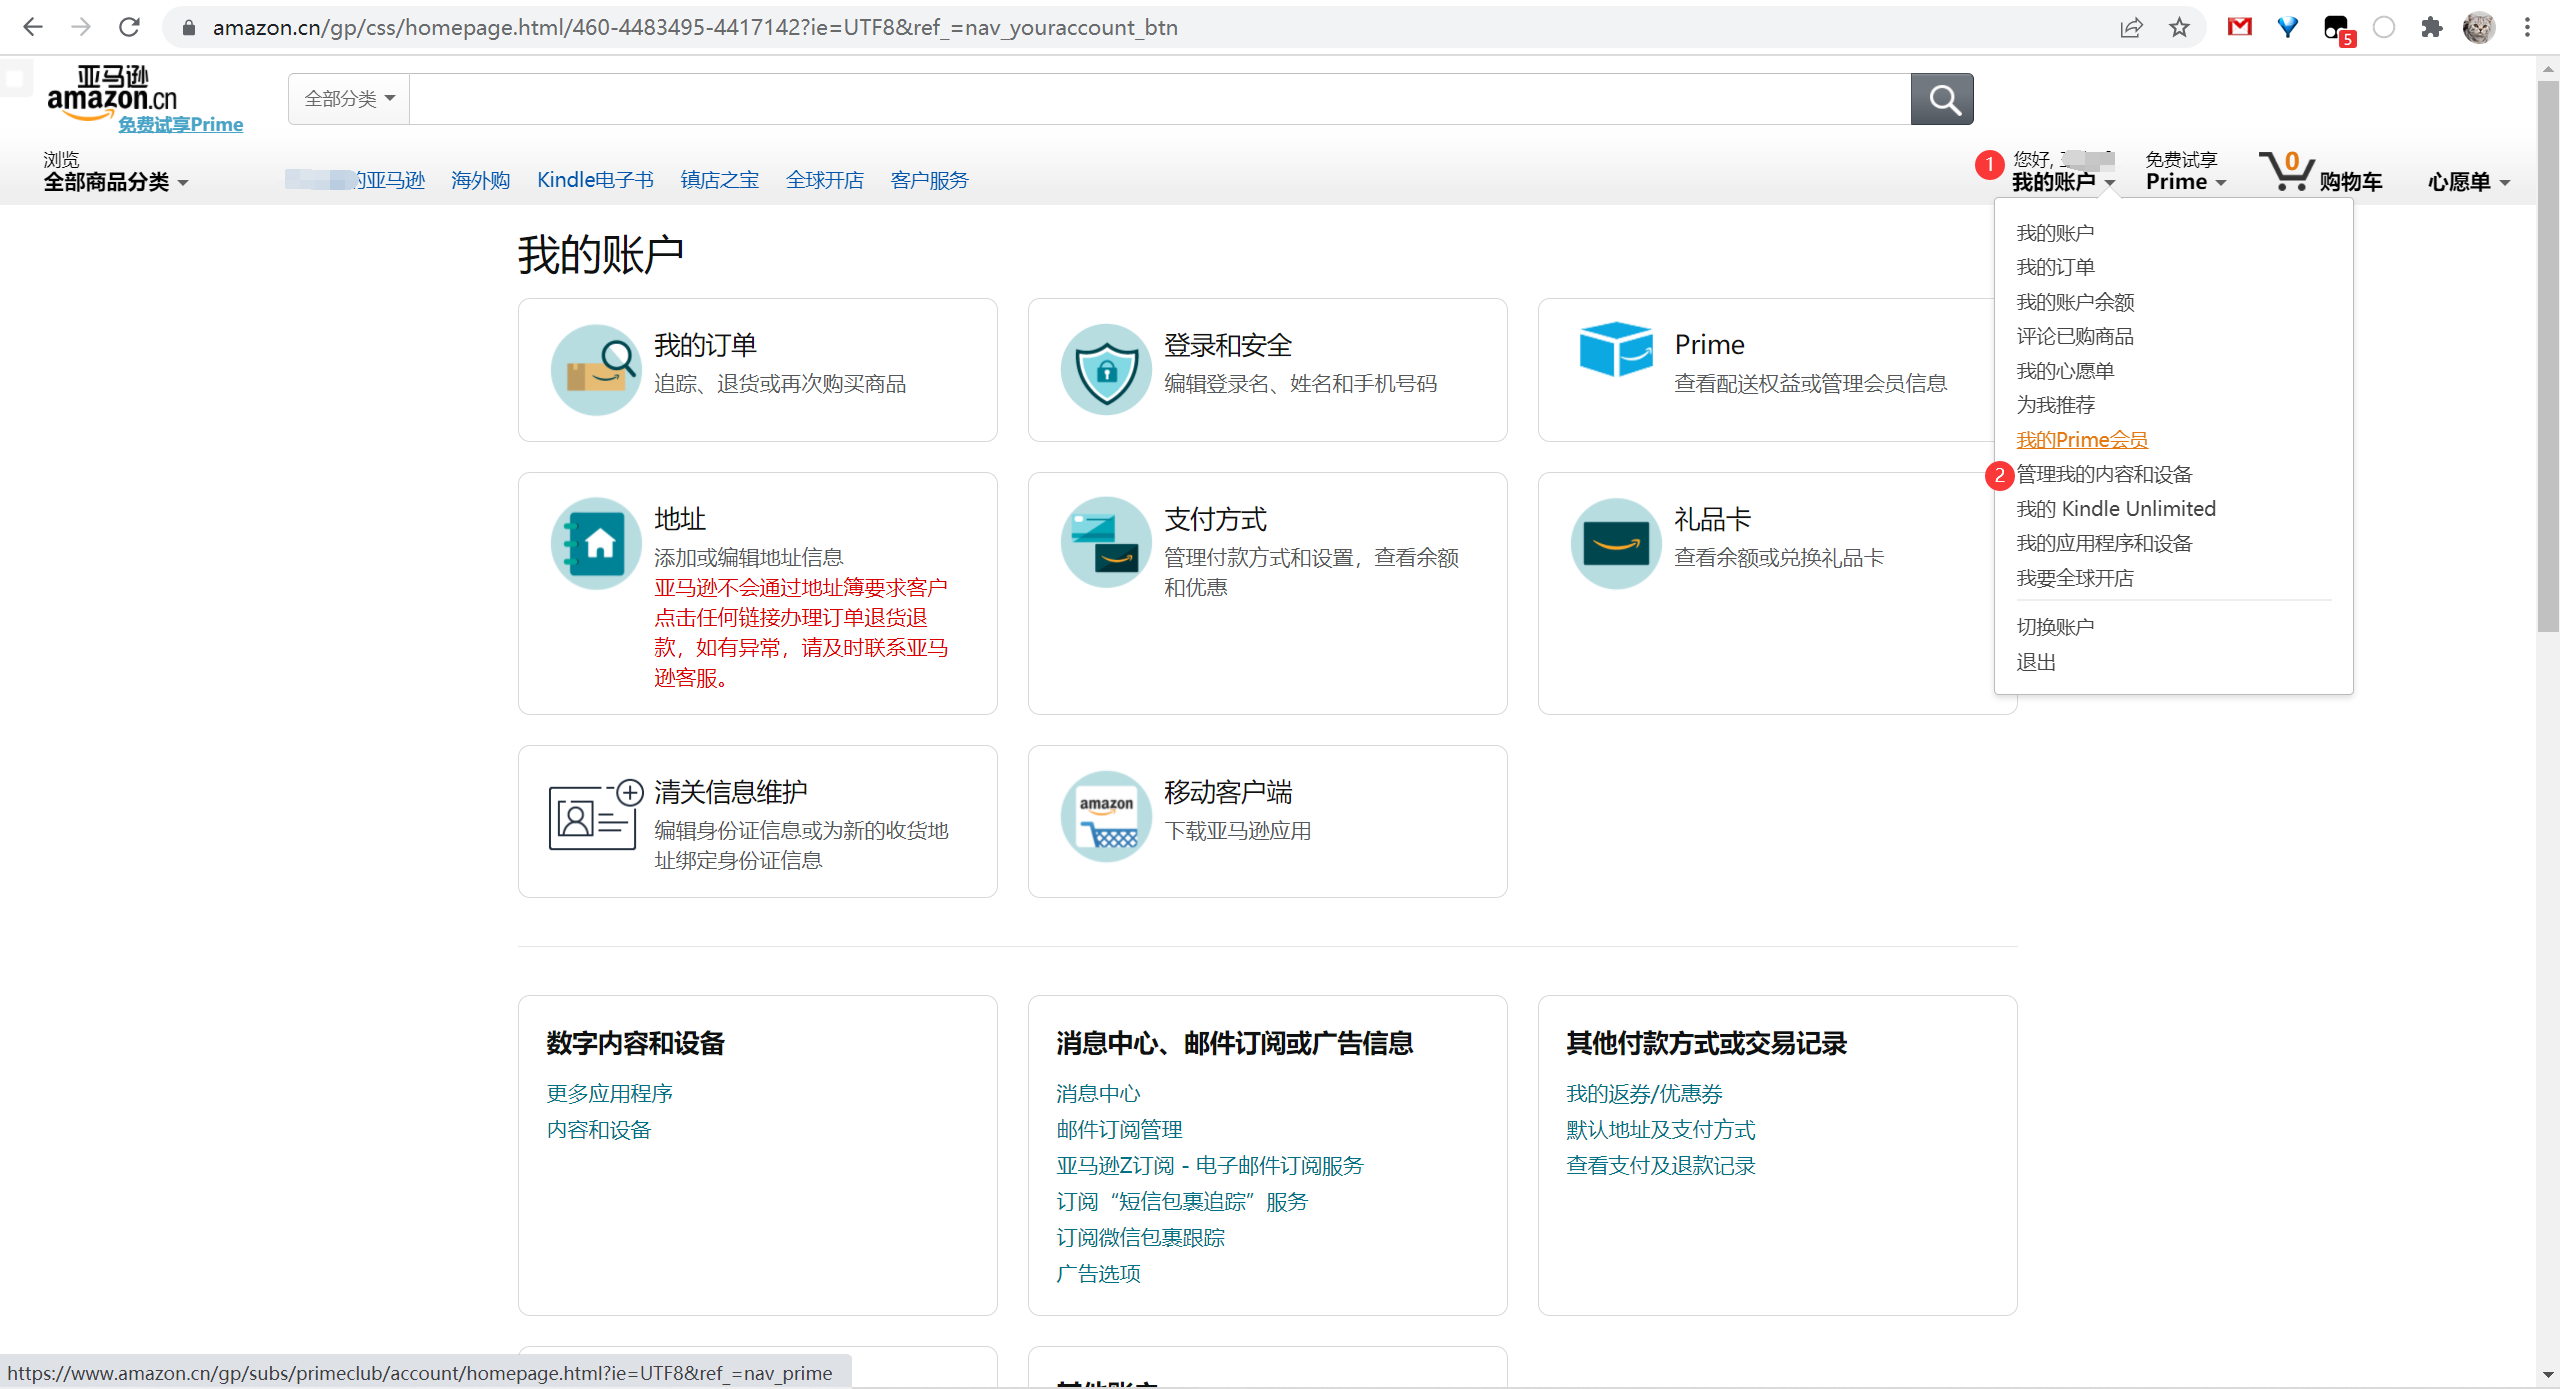Select 退出 to sign out

(2036, 662)
